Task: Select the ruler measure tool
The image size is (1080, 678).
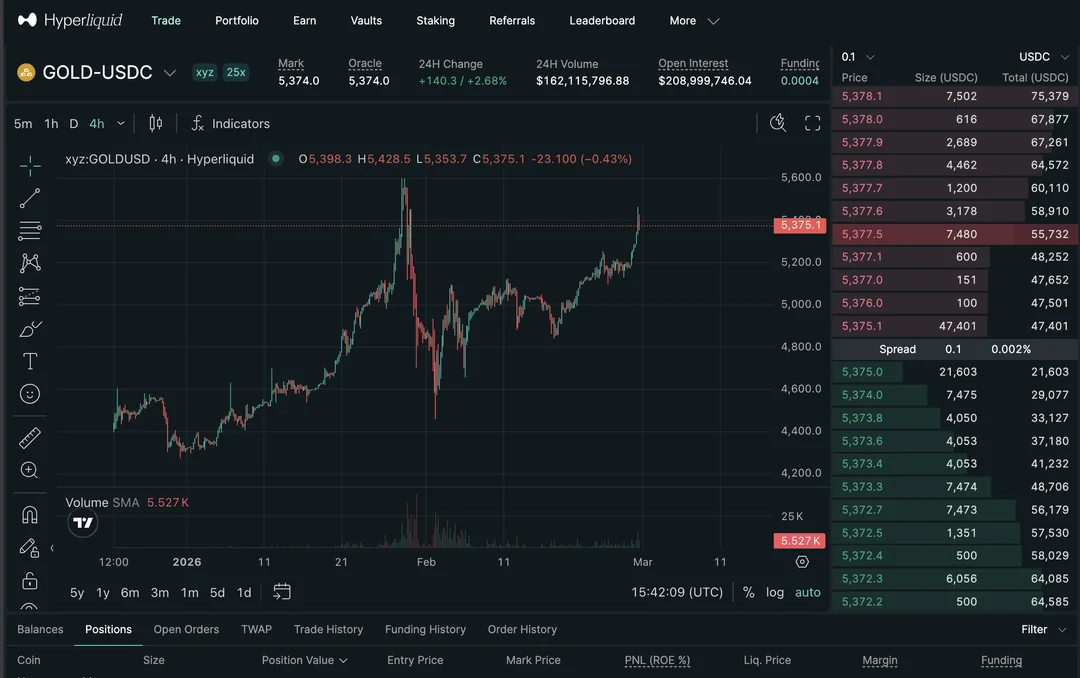Action: [30, 438]
